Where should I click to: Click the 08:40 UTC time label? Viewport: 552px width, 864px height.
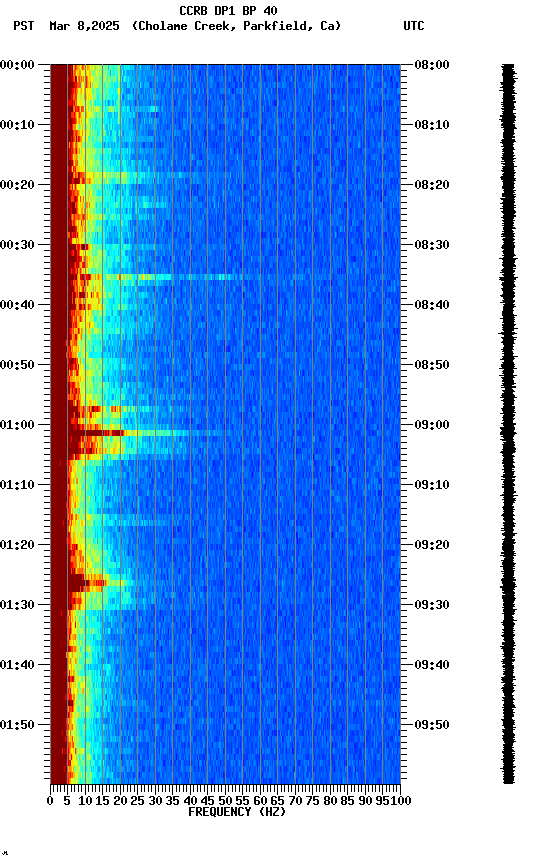point(432,305)
